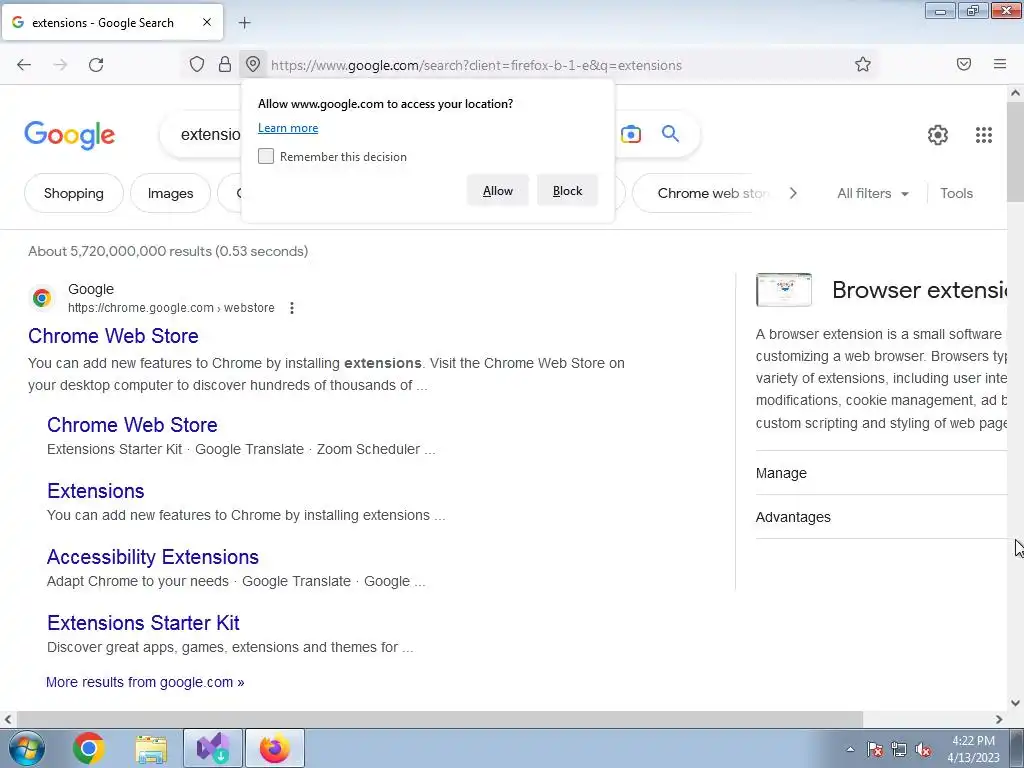The width and height of the screenshot is (1024, 768).
Task: Block google.com location access
Action: coord(567,191)
